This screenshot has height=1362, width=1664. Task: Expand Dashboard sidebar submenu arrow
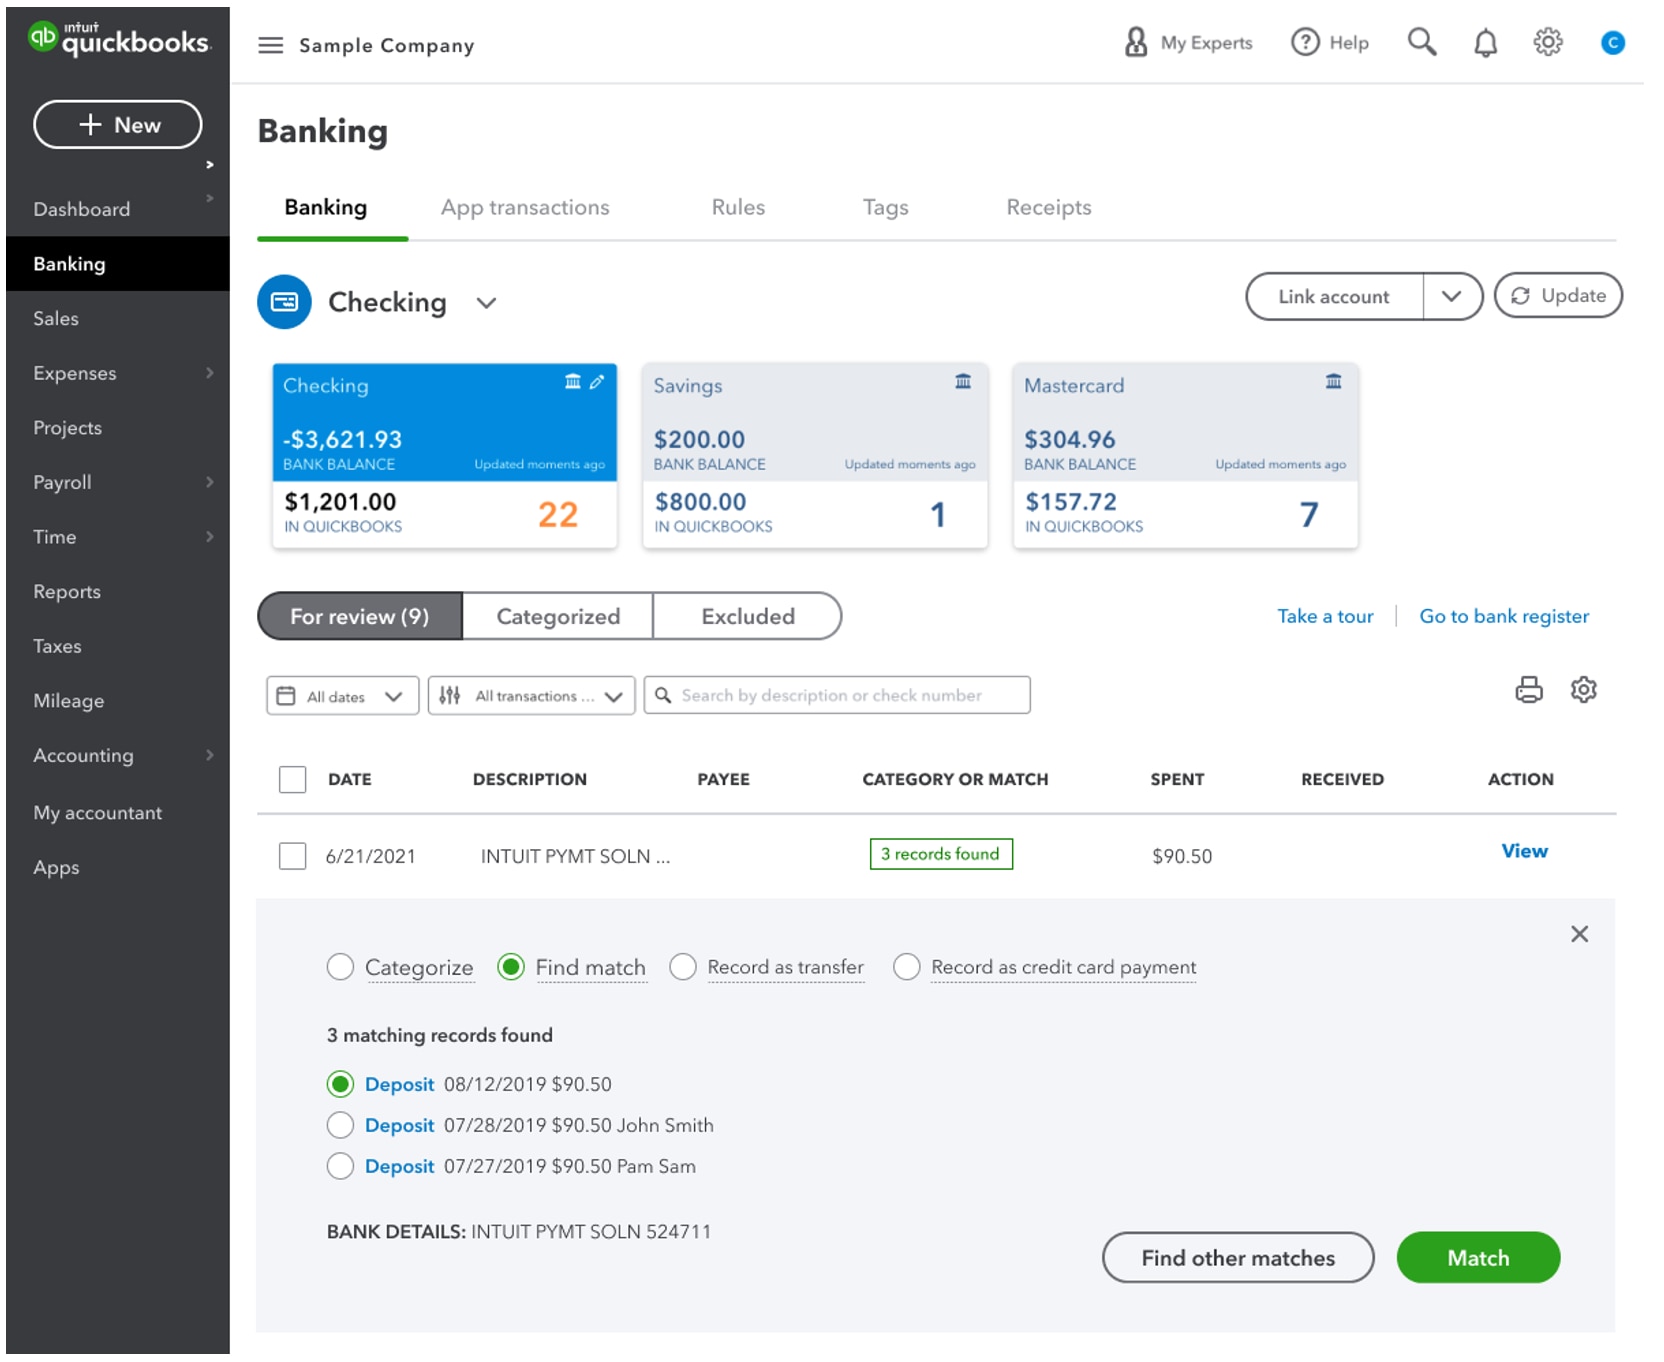coord(210,198)
